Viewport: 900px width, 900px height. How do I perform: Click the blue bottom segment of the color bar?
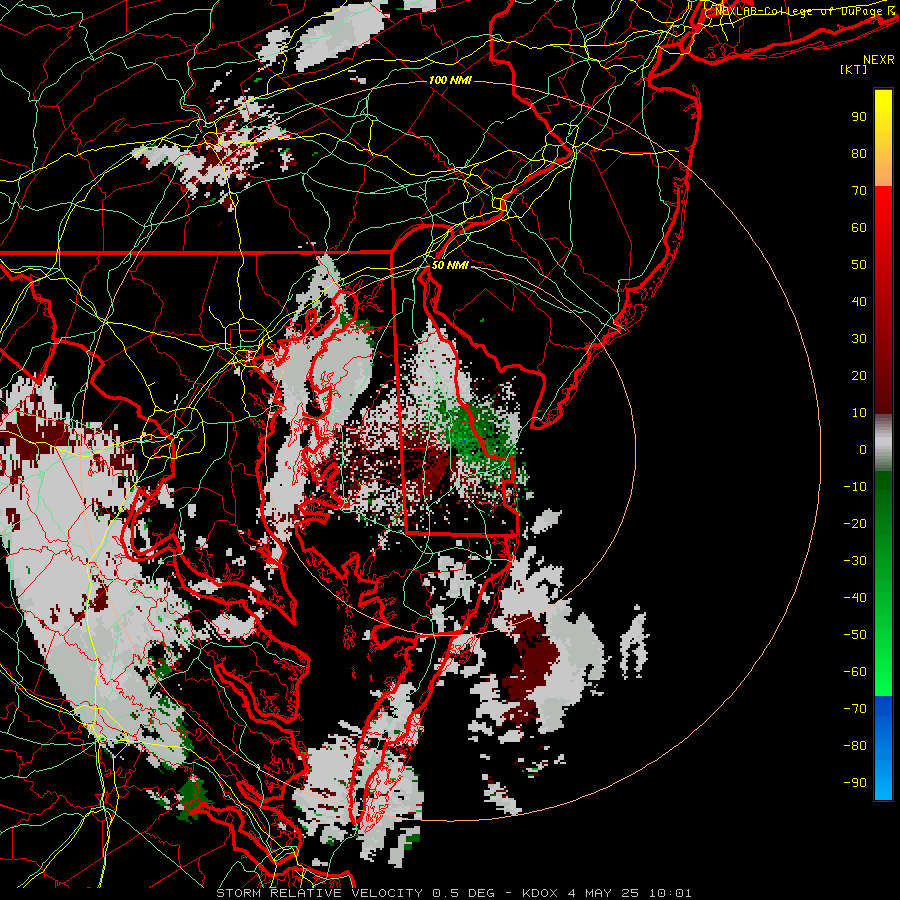coord(883,748)
